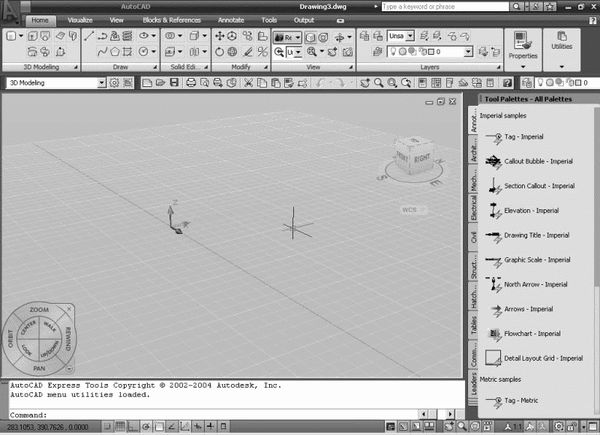
Task: Open the Unsaved layer state dropdown
Action: pos(410,36)
